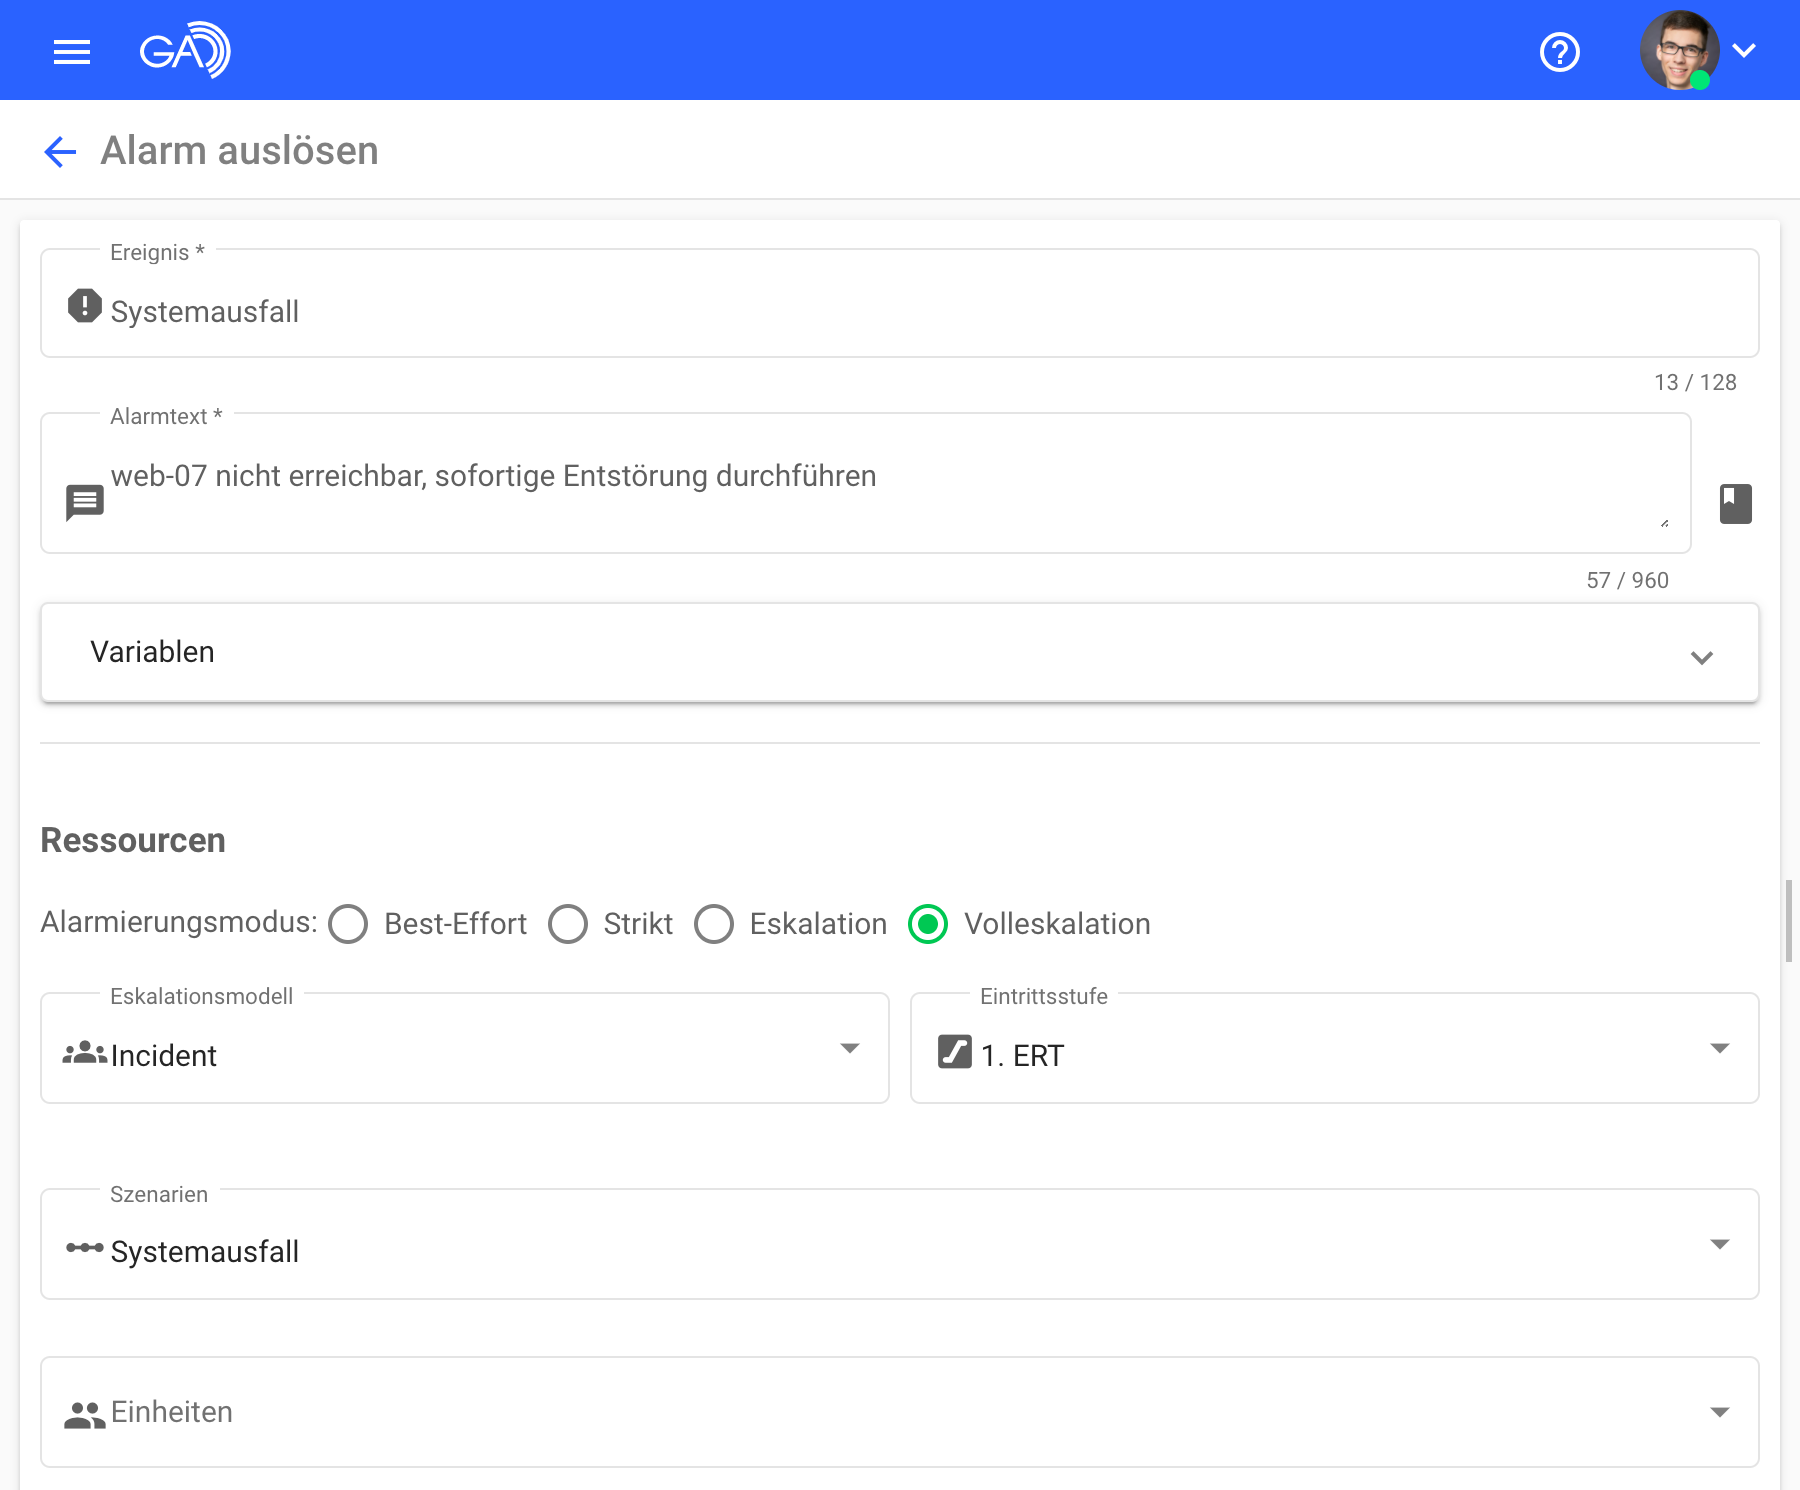Click the GA logo in header

(185, 50)
